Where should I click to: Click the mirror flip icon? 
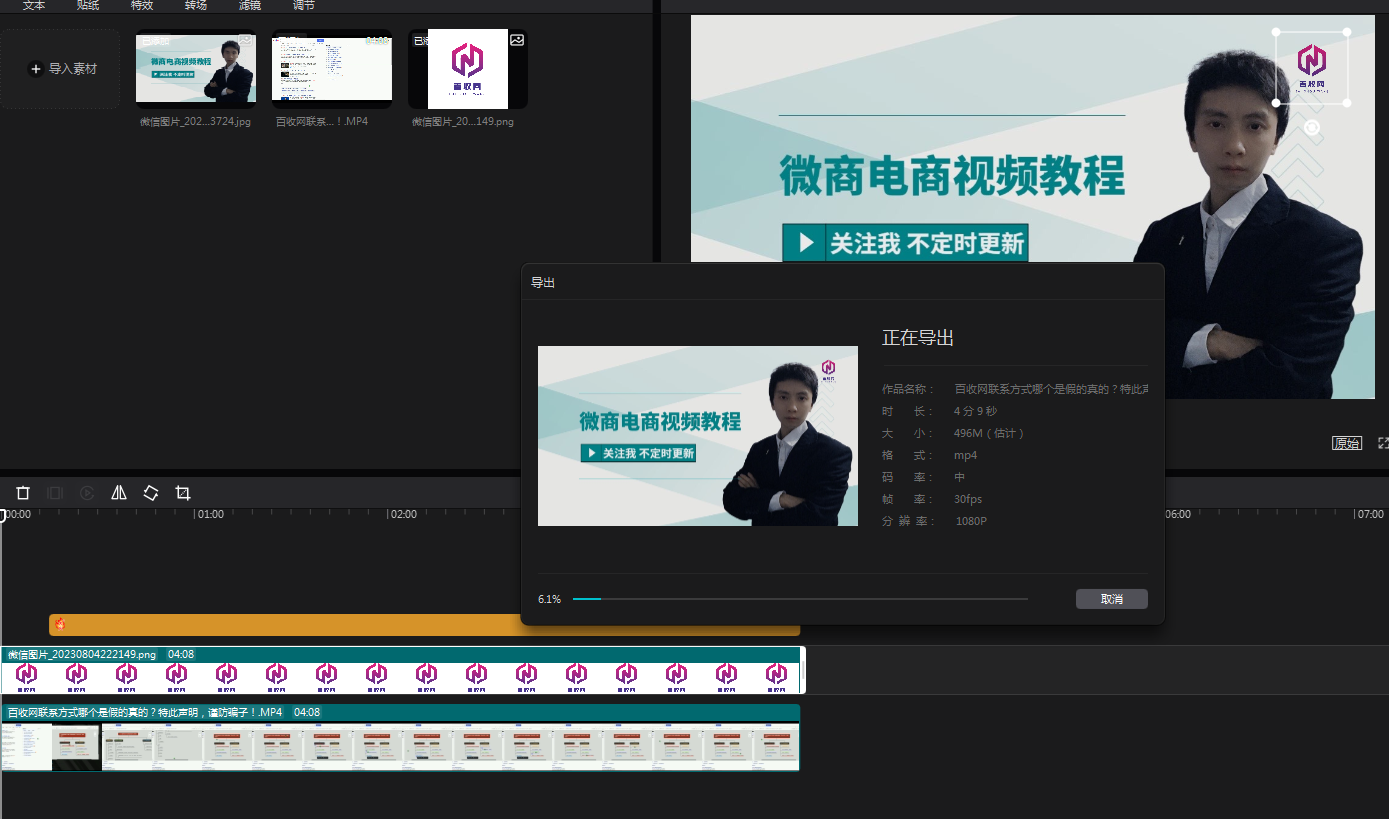(119, 493)
